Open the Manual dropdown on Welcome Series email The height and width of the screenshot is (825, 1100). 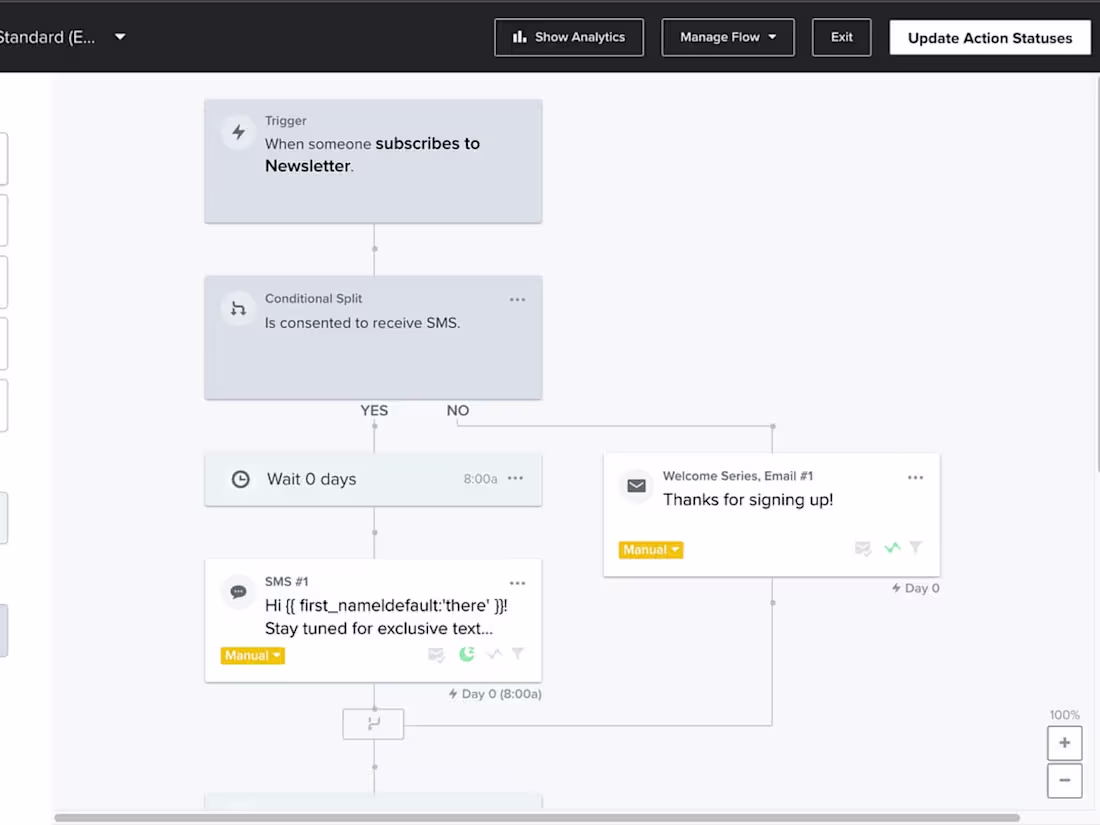[651, 549]
